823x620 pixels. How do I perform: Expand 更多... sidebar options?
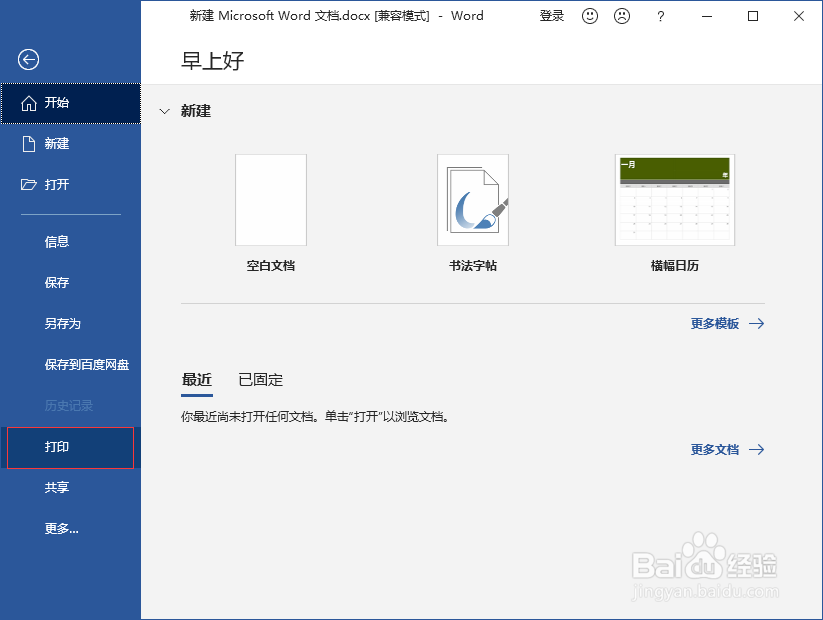point(71,529)
